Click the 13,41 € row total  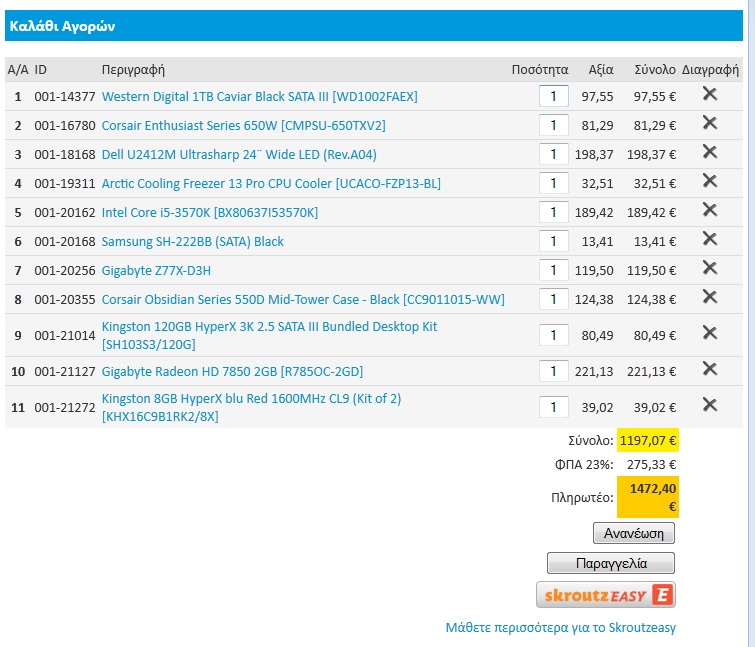point(655,241)
